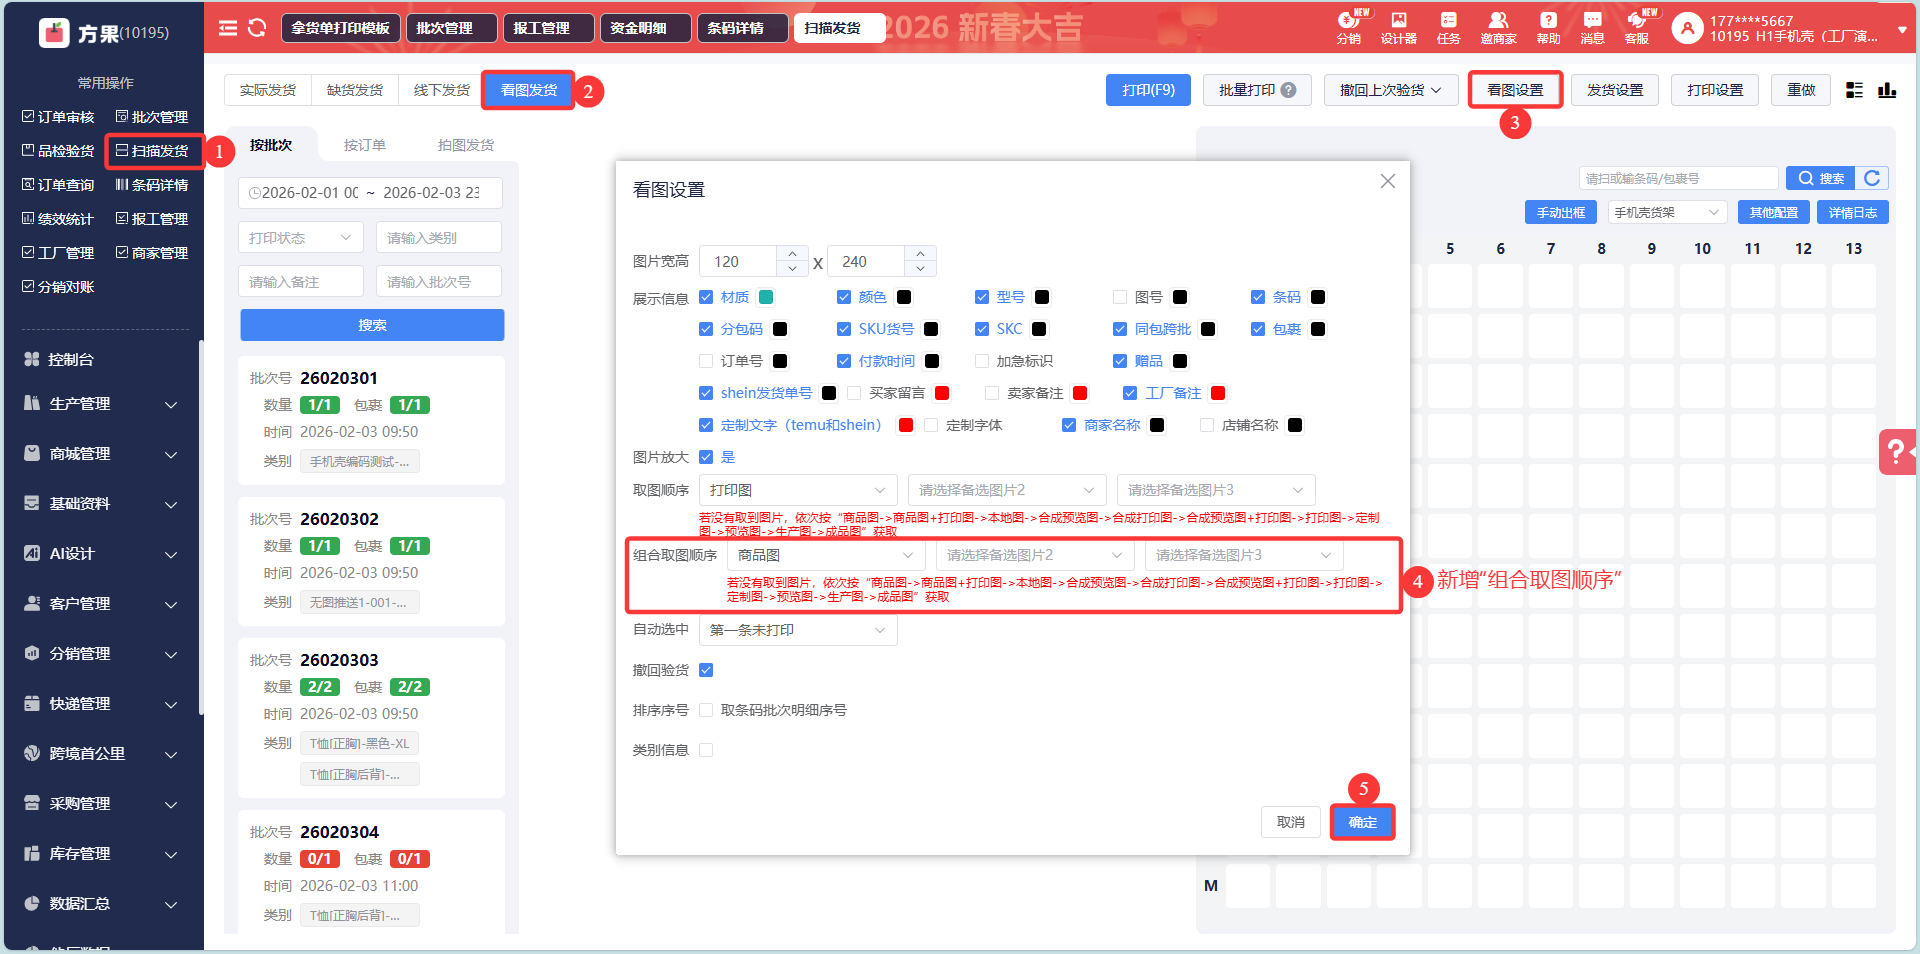Click the 商城管理 sidebar icon

tap(32, 453)
